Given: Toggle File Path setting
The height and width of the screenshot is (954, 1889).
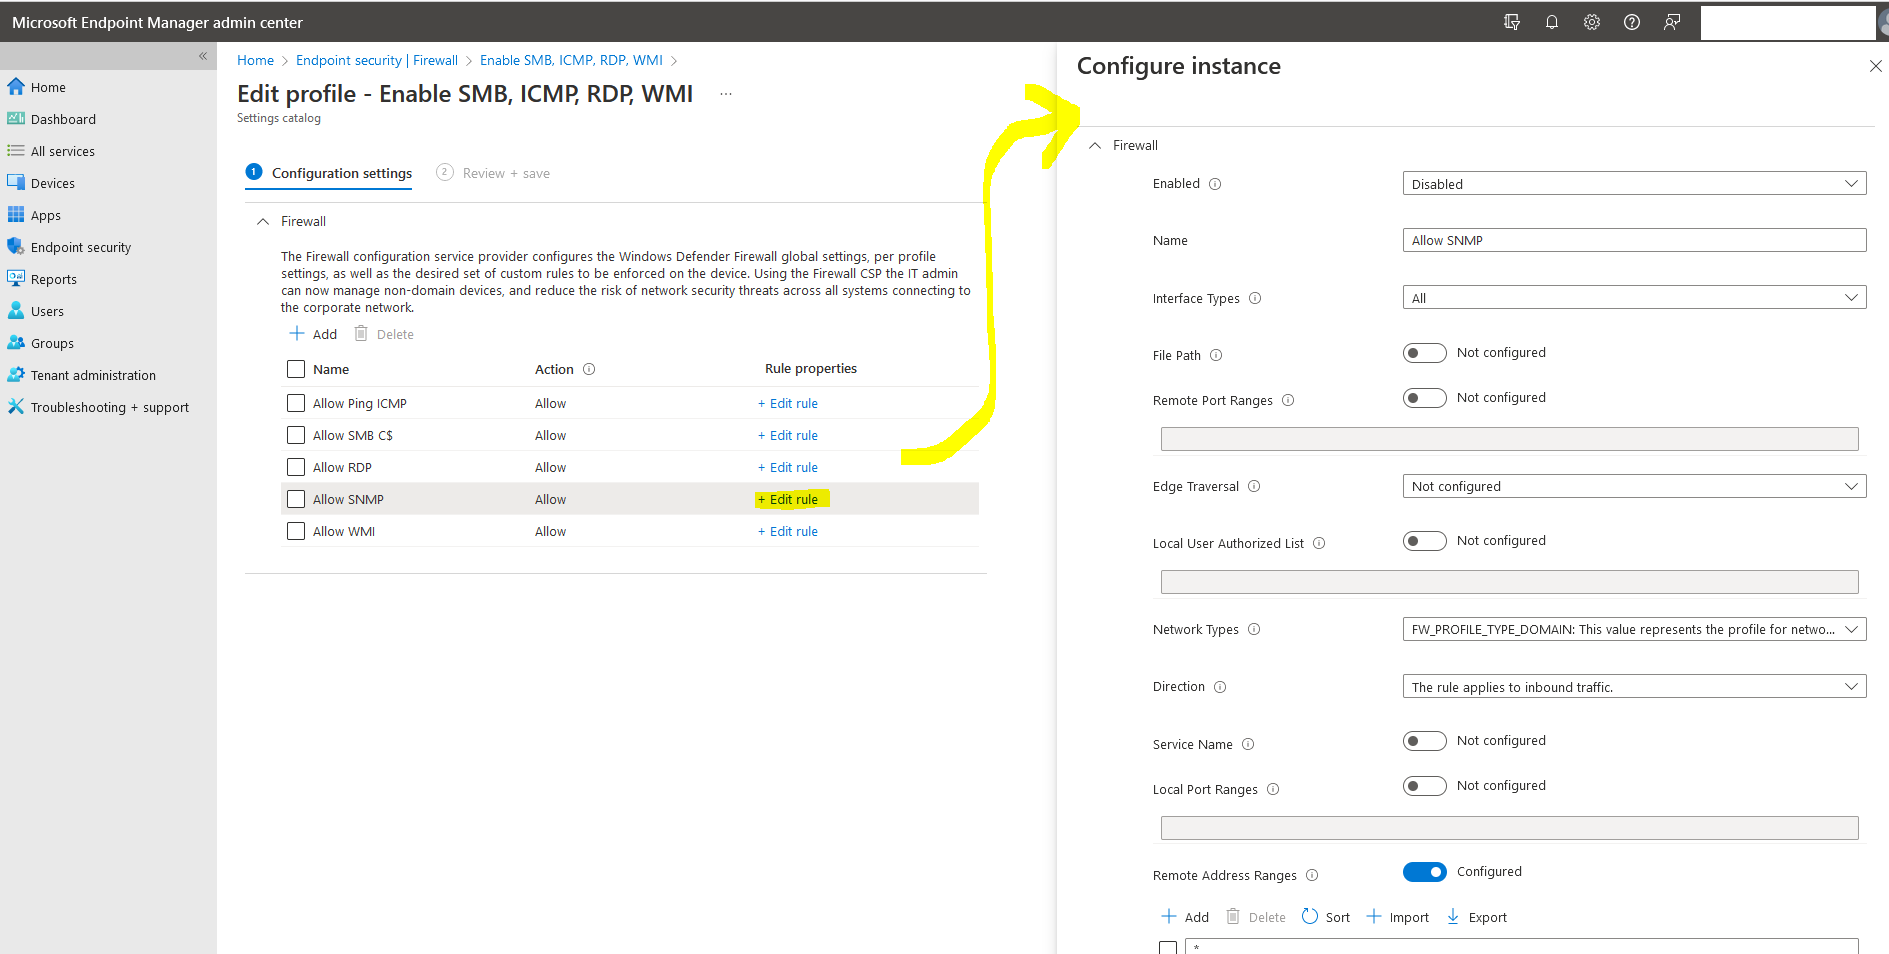Looking at the screenshot, I should click(1425, 353).
